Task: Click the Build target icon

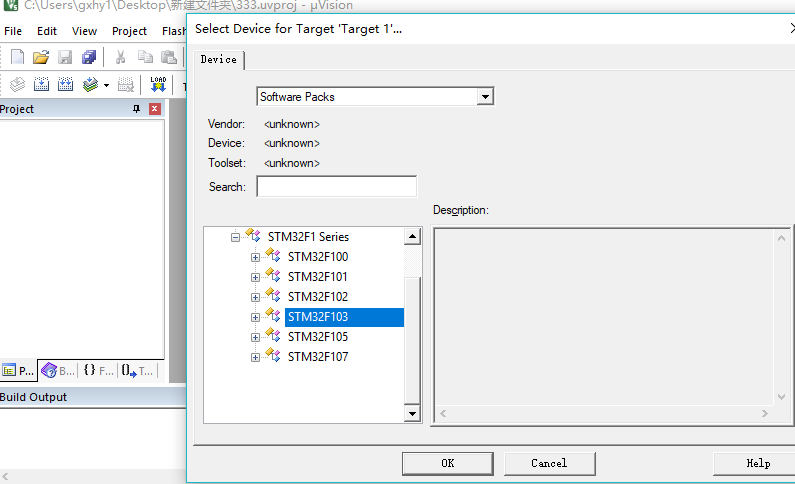Action: (x=41, y=84)
